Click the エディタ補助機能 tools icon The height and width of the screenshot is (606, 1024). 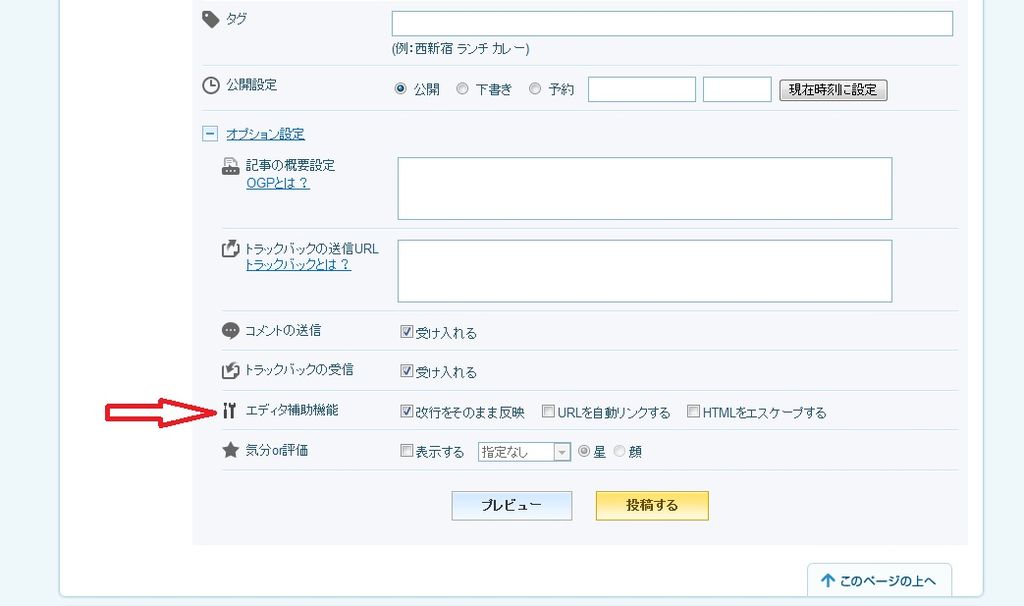coord(230,411)
